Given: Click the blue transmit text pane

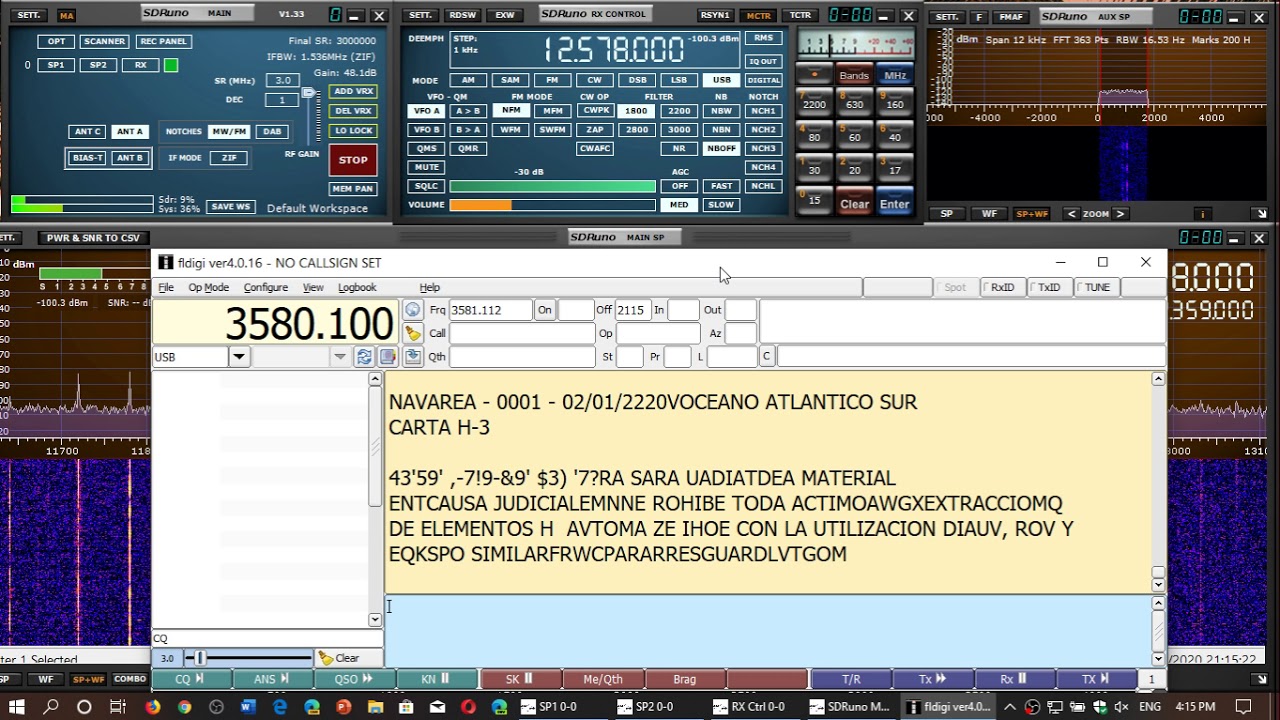Looking at the screenshot, I should tap(769, 630).
